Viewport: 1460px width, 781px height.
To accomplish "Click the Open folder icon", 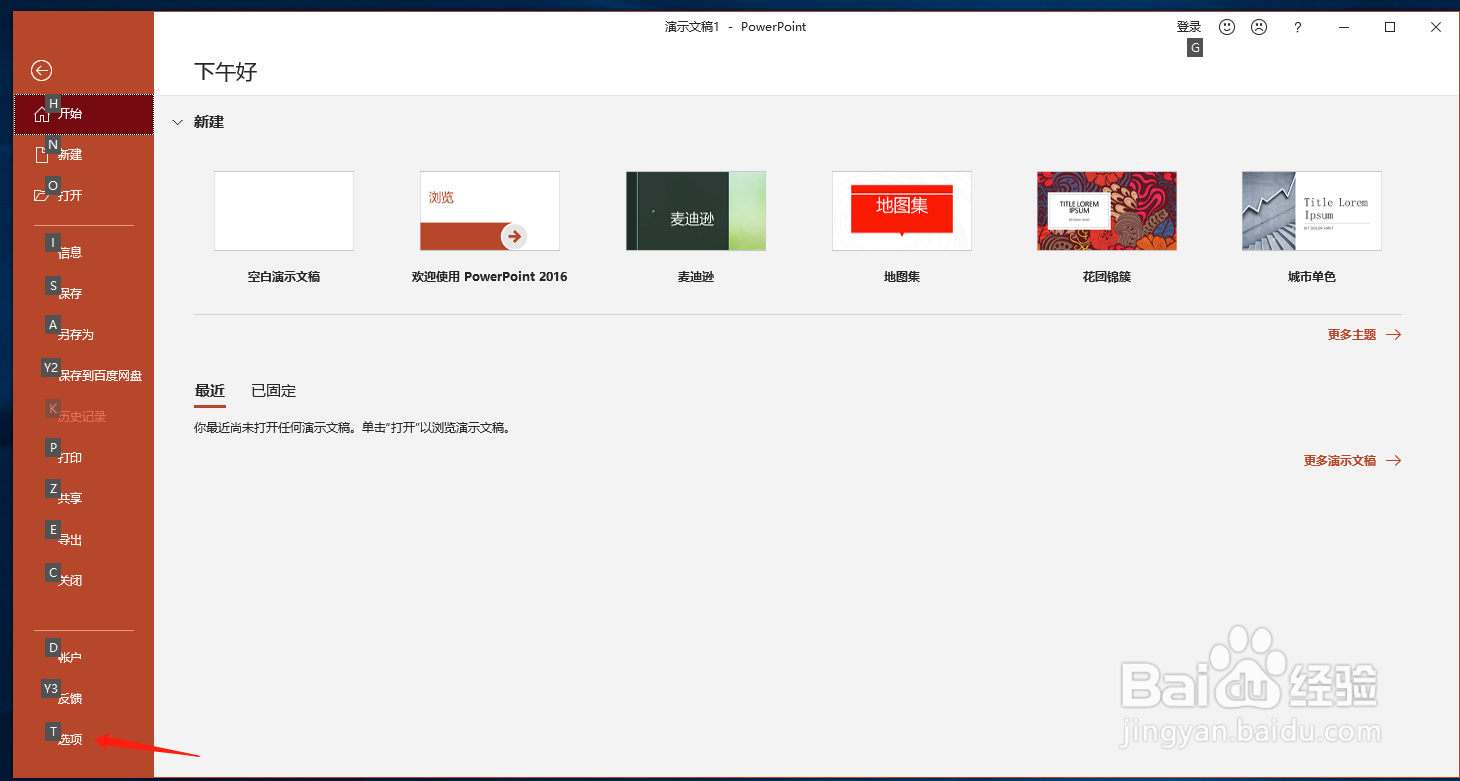I will tap(41, 196).
